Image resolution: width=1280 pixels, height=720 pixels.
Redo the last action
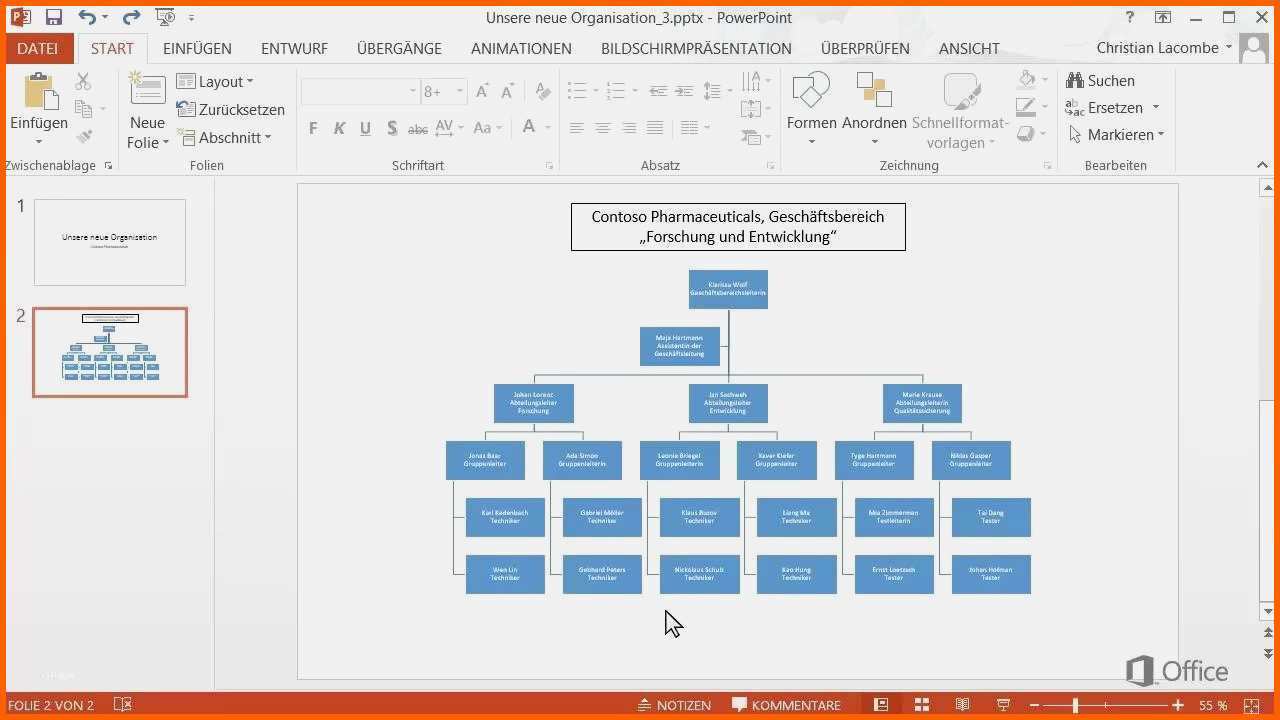(x=131, y=17)
